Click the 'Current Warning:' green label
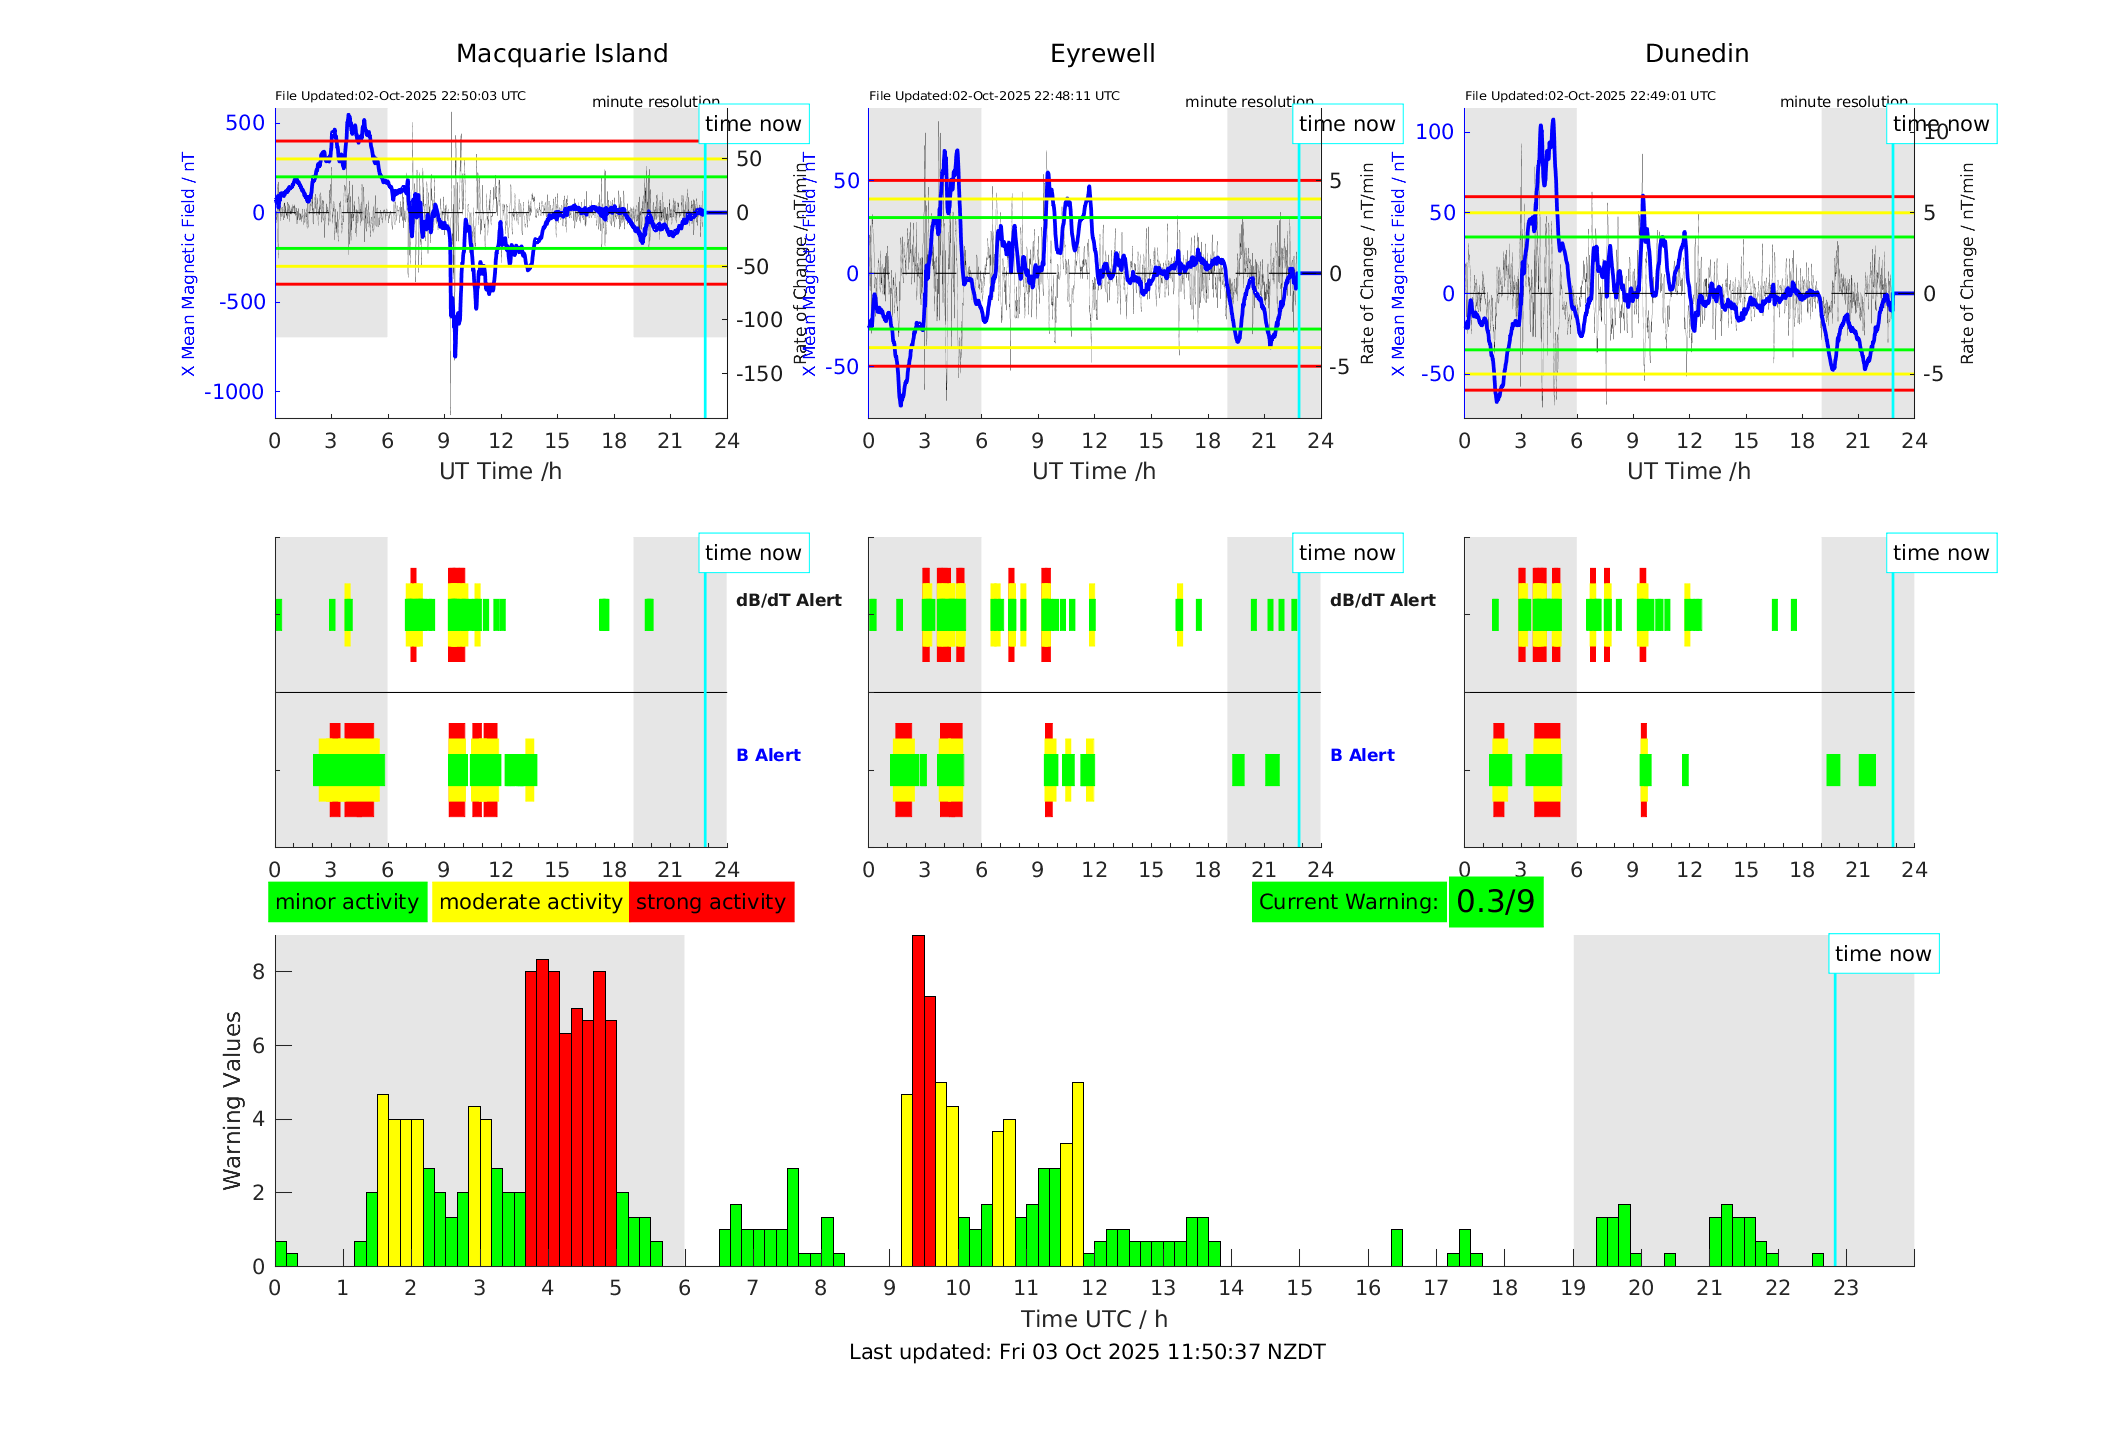2117x1437 pixels. point(1348,902)
